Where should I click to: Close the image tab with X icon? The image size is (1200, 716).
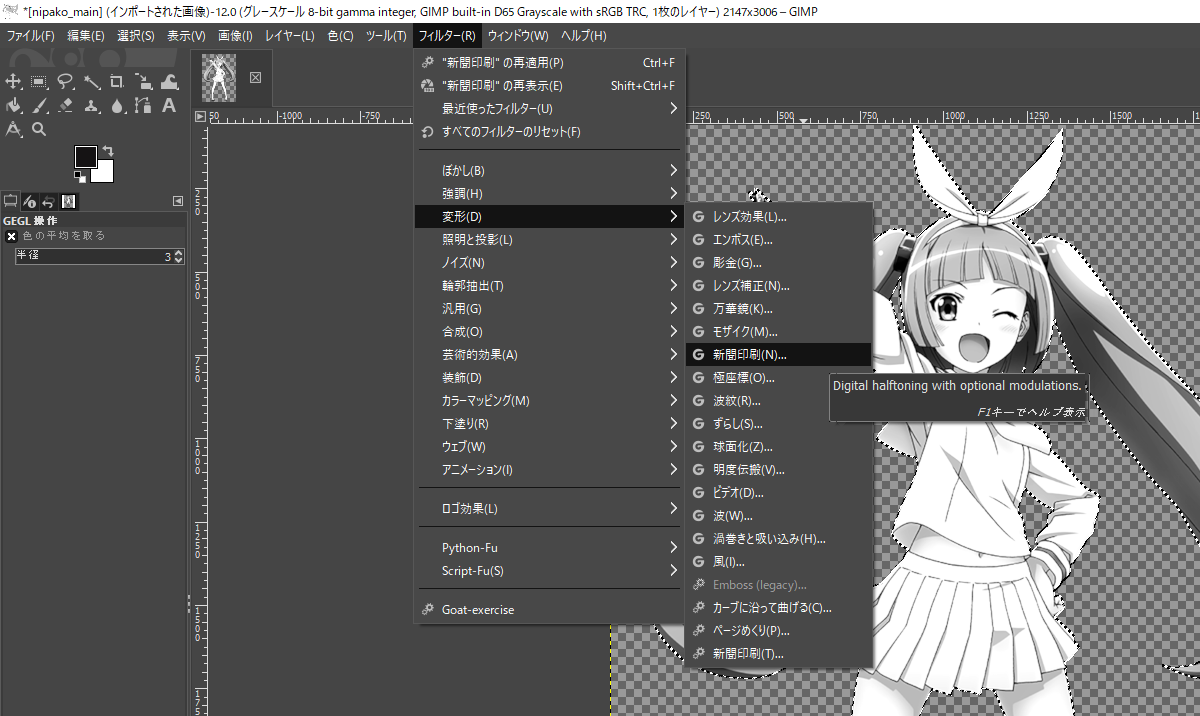(x=255, y=77)
